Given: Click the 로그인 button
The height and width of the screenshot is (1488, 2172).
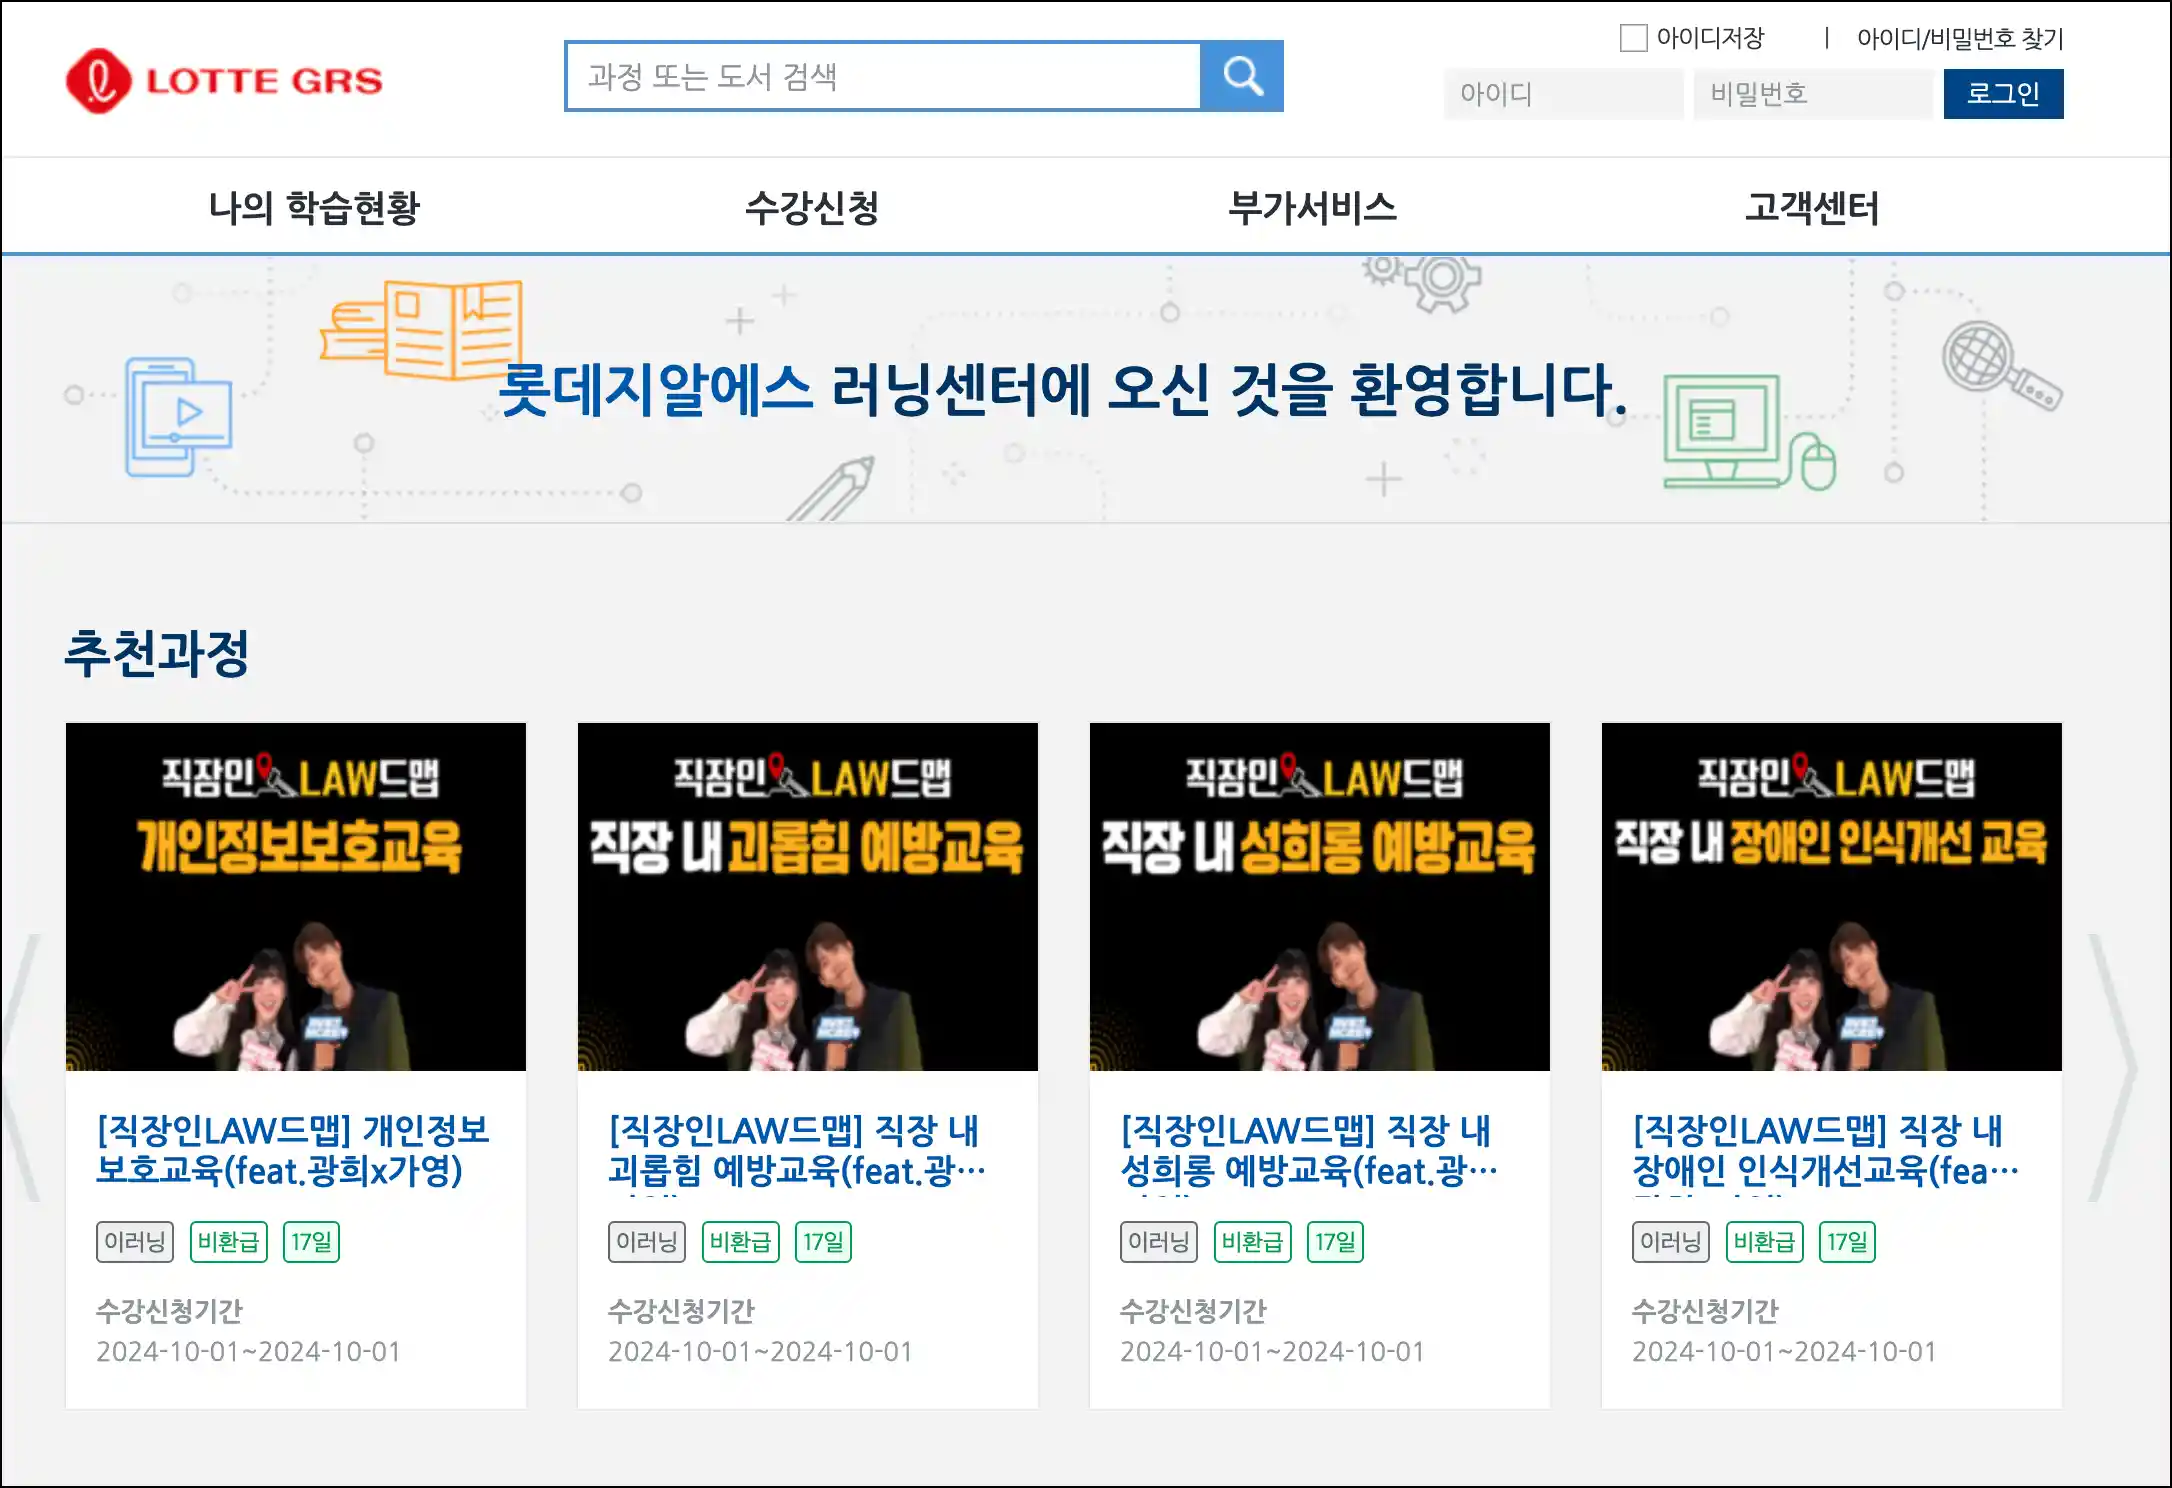Looking at the screenshot, I should click(2002, 94).
